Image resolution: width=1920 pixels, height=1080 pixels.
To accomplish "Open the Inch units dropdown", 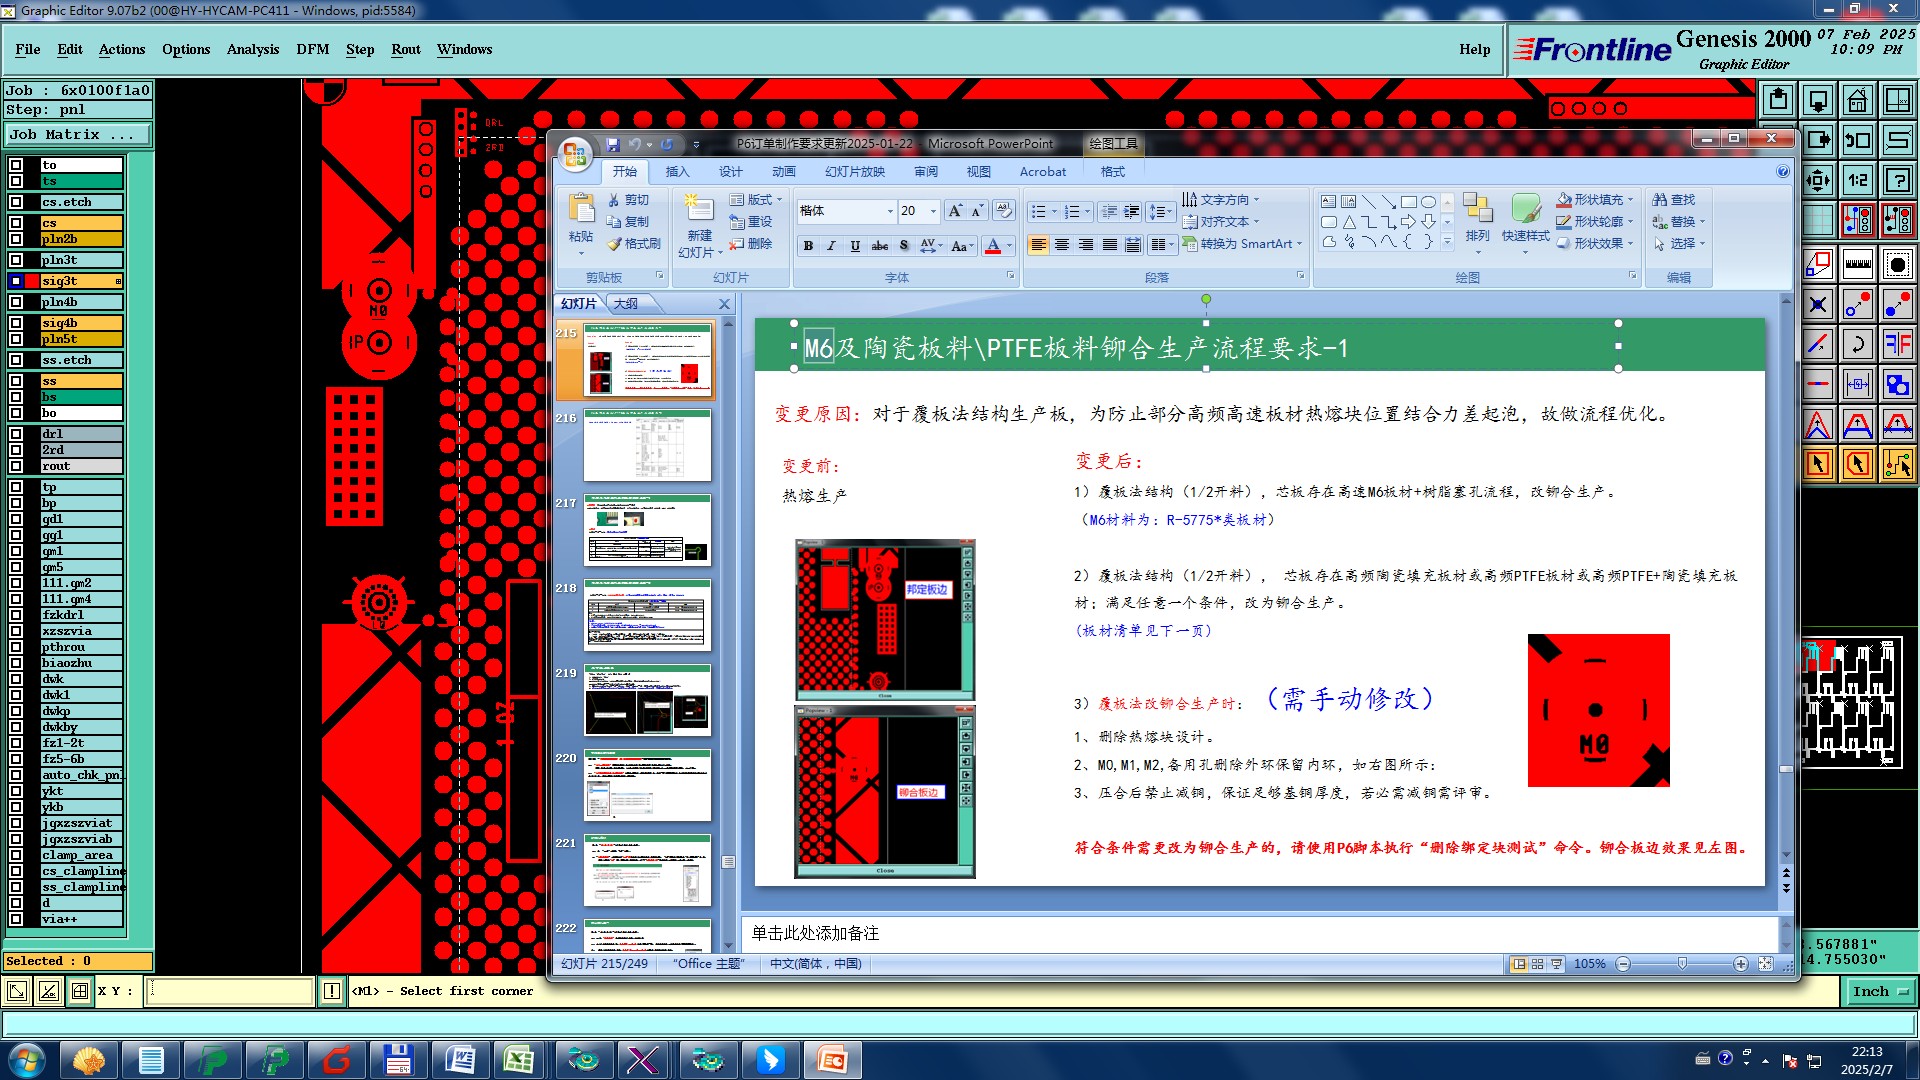I will pos(1879,992).
